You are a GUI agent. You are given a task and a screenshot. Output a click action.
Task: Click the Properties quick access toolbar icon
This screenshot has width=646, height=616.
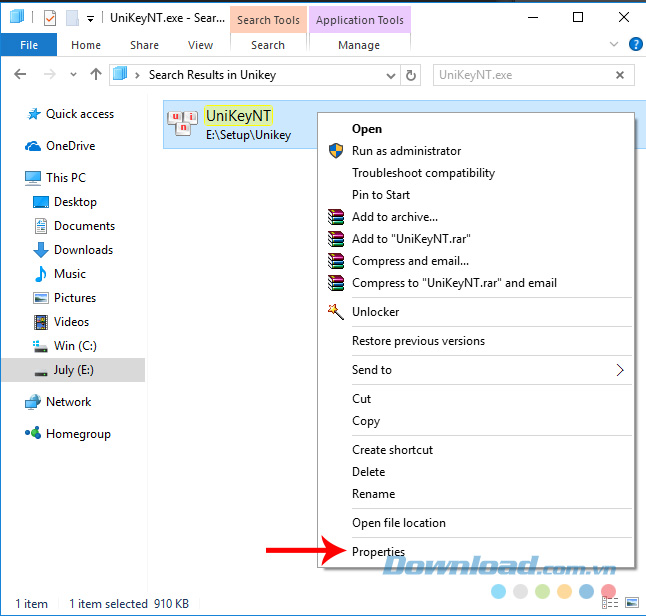pos(49,18)
